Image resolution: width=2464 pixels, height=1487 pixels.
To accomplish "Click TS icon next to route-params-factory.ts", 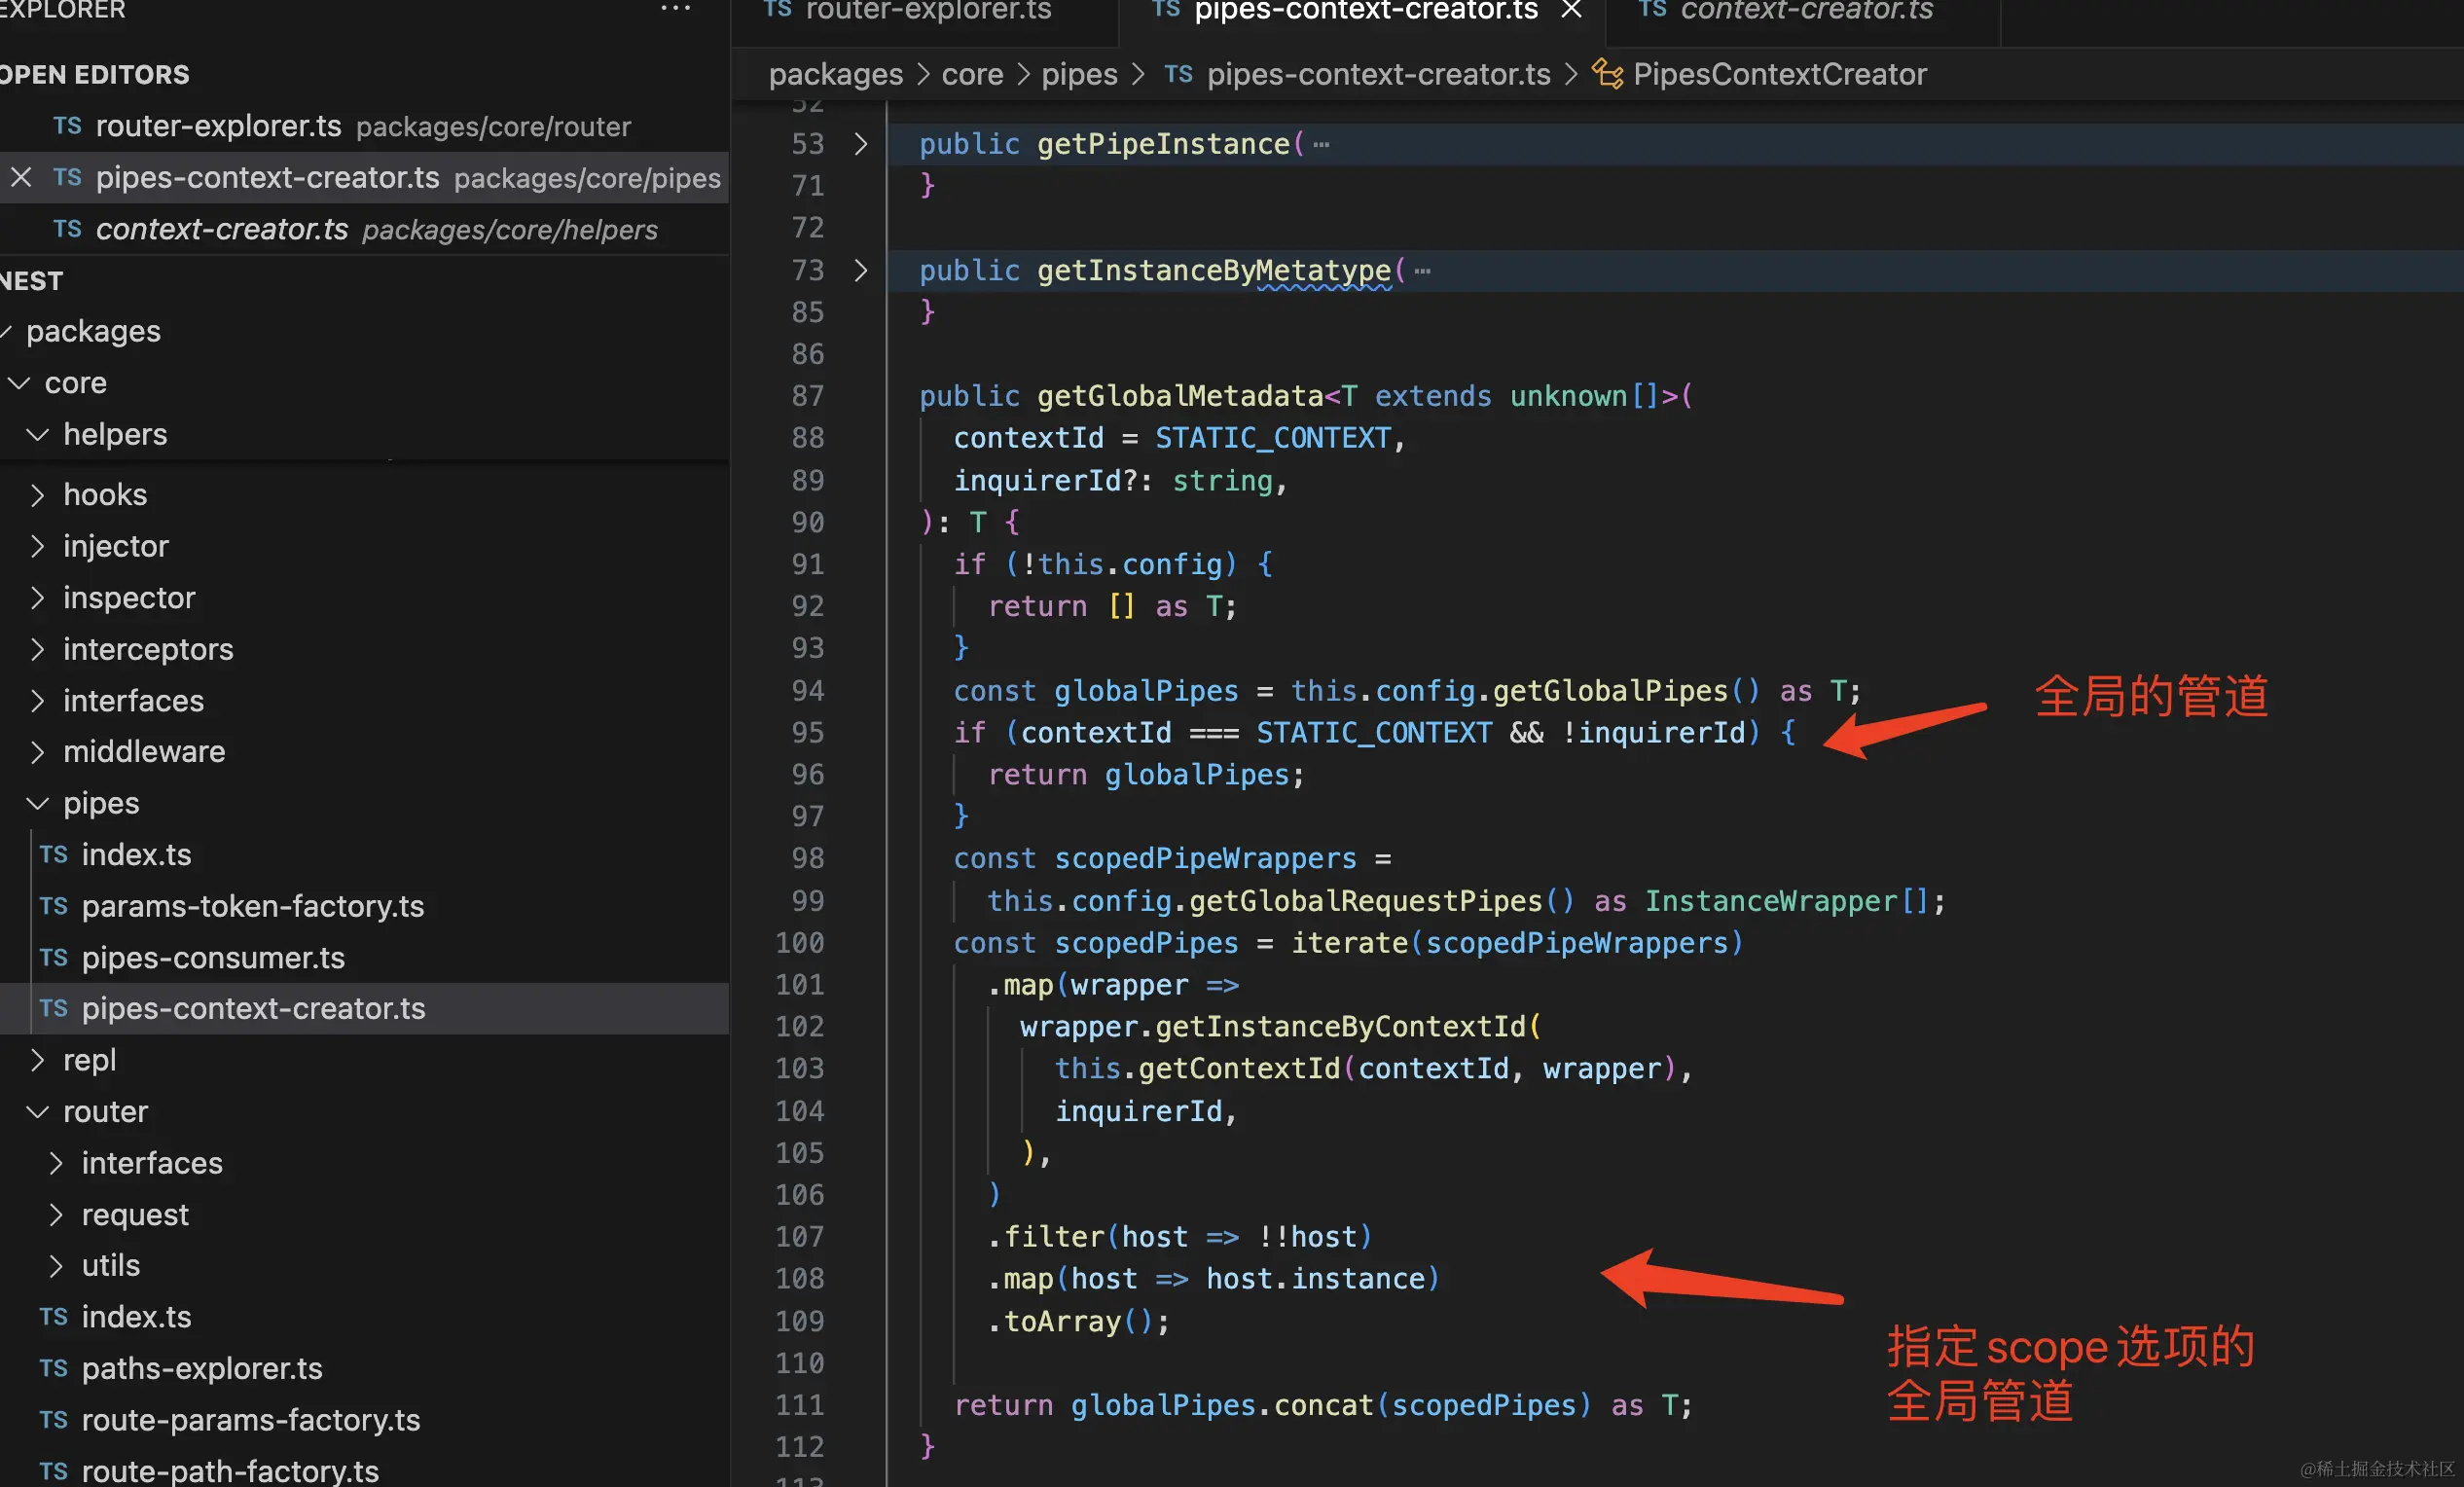I will coord(54,1420).
